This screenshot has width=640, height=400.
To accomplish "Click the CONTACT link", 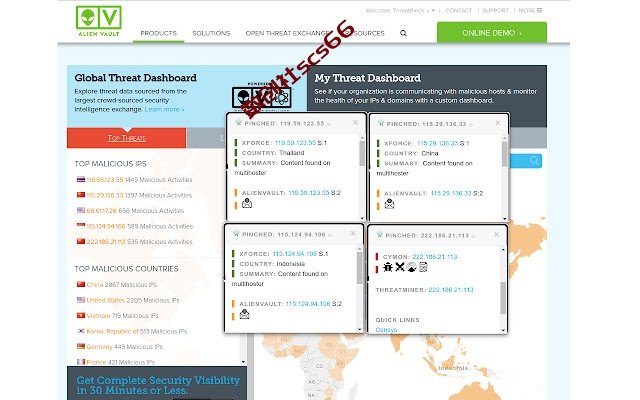I will click(458, 11).
